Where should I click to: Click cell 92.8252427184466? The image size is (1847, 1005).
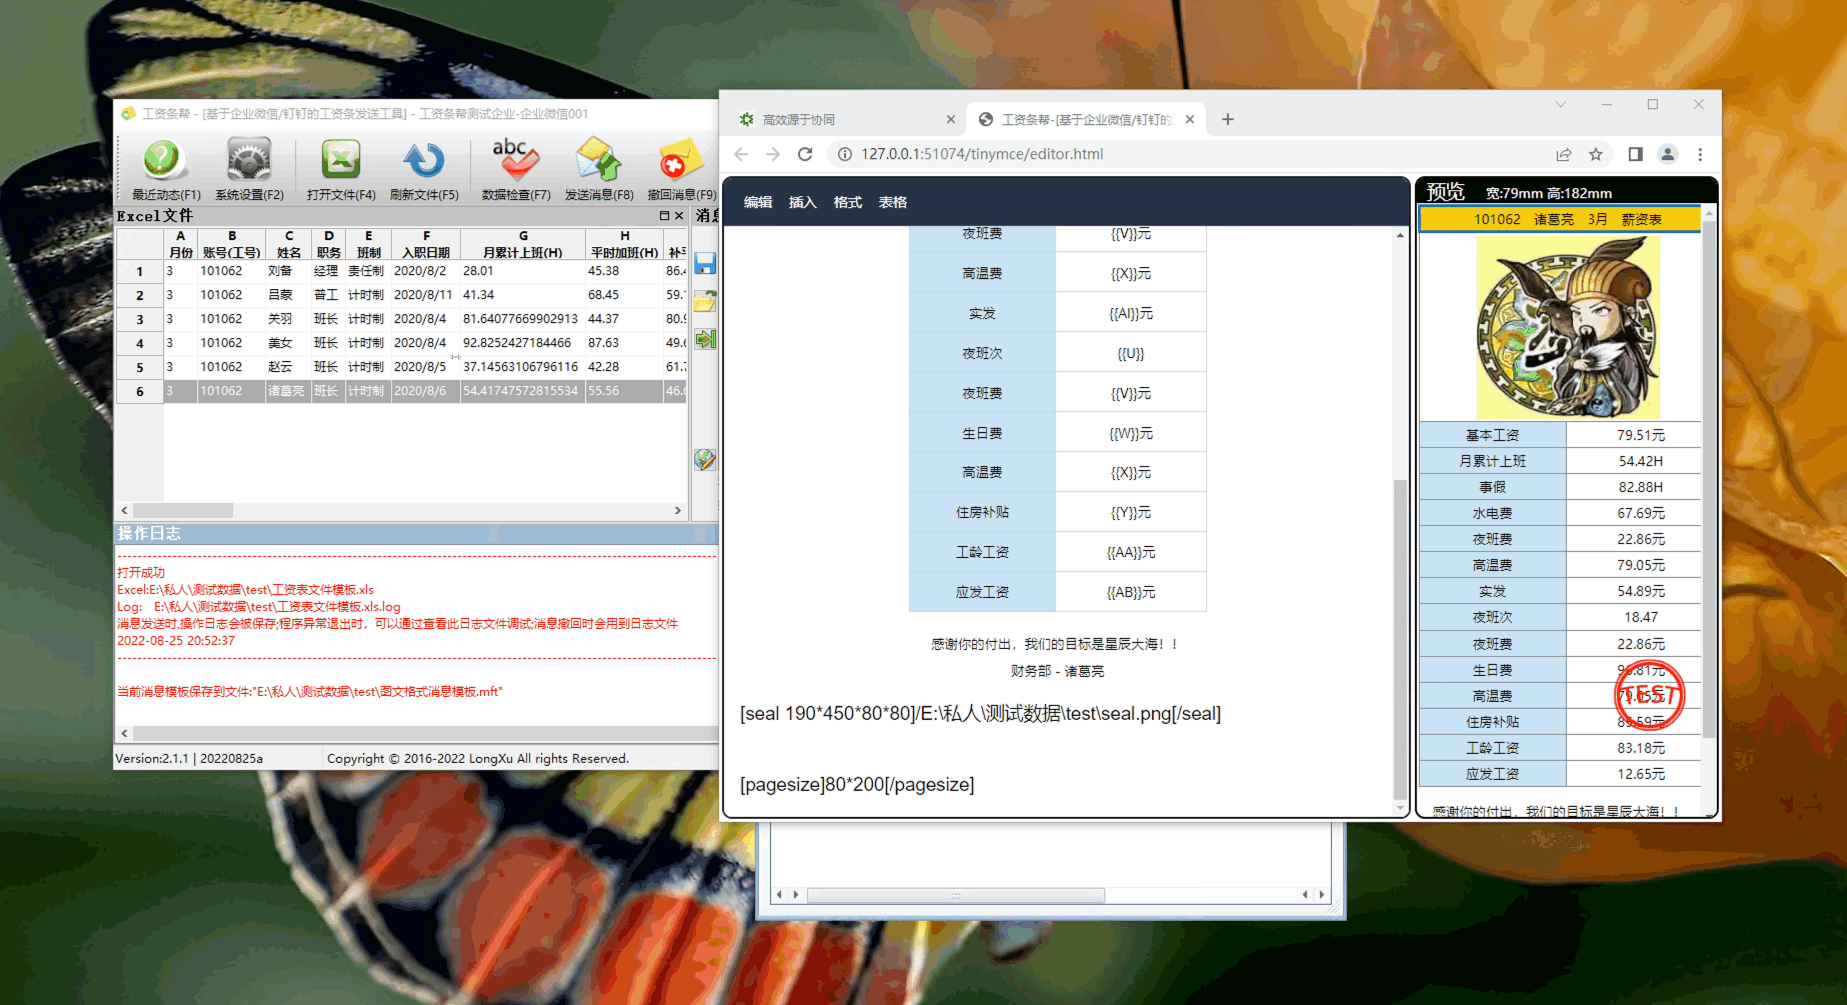[x=522, y=343]
